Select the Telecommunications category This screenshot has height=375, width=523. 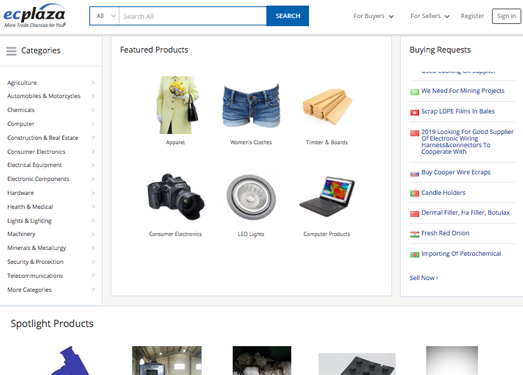point(35,276)
